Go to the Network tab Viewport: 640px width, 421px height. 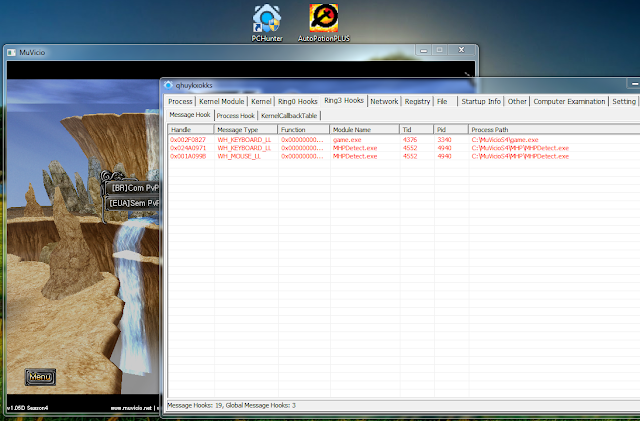pos(384,101)
